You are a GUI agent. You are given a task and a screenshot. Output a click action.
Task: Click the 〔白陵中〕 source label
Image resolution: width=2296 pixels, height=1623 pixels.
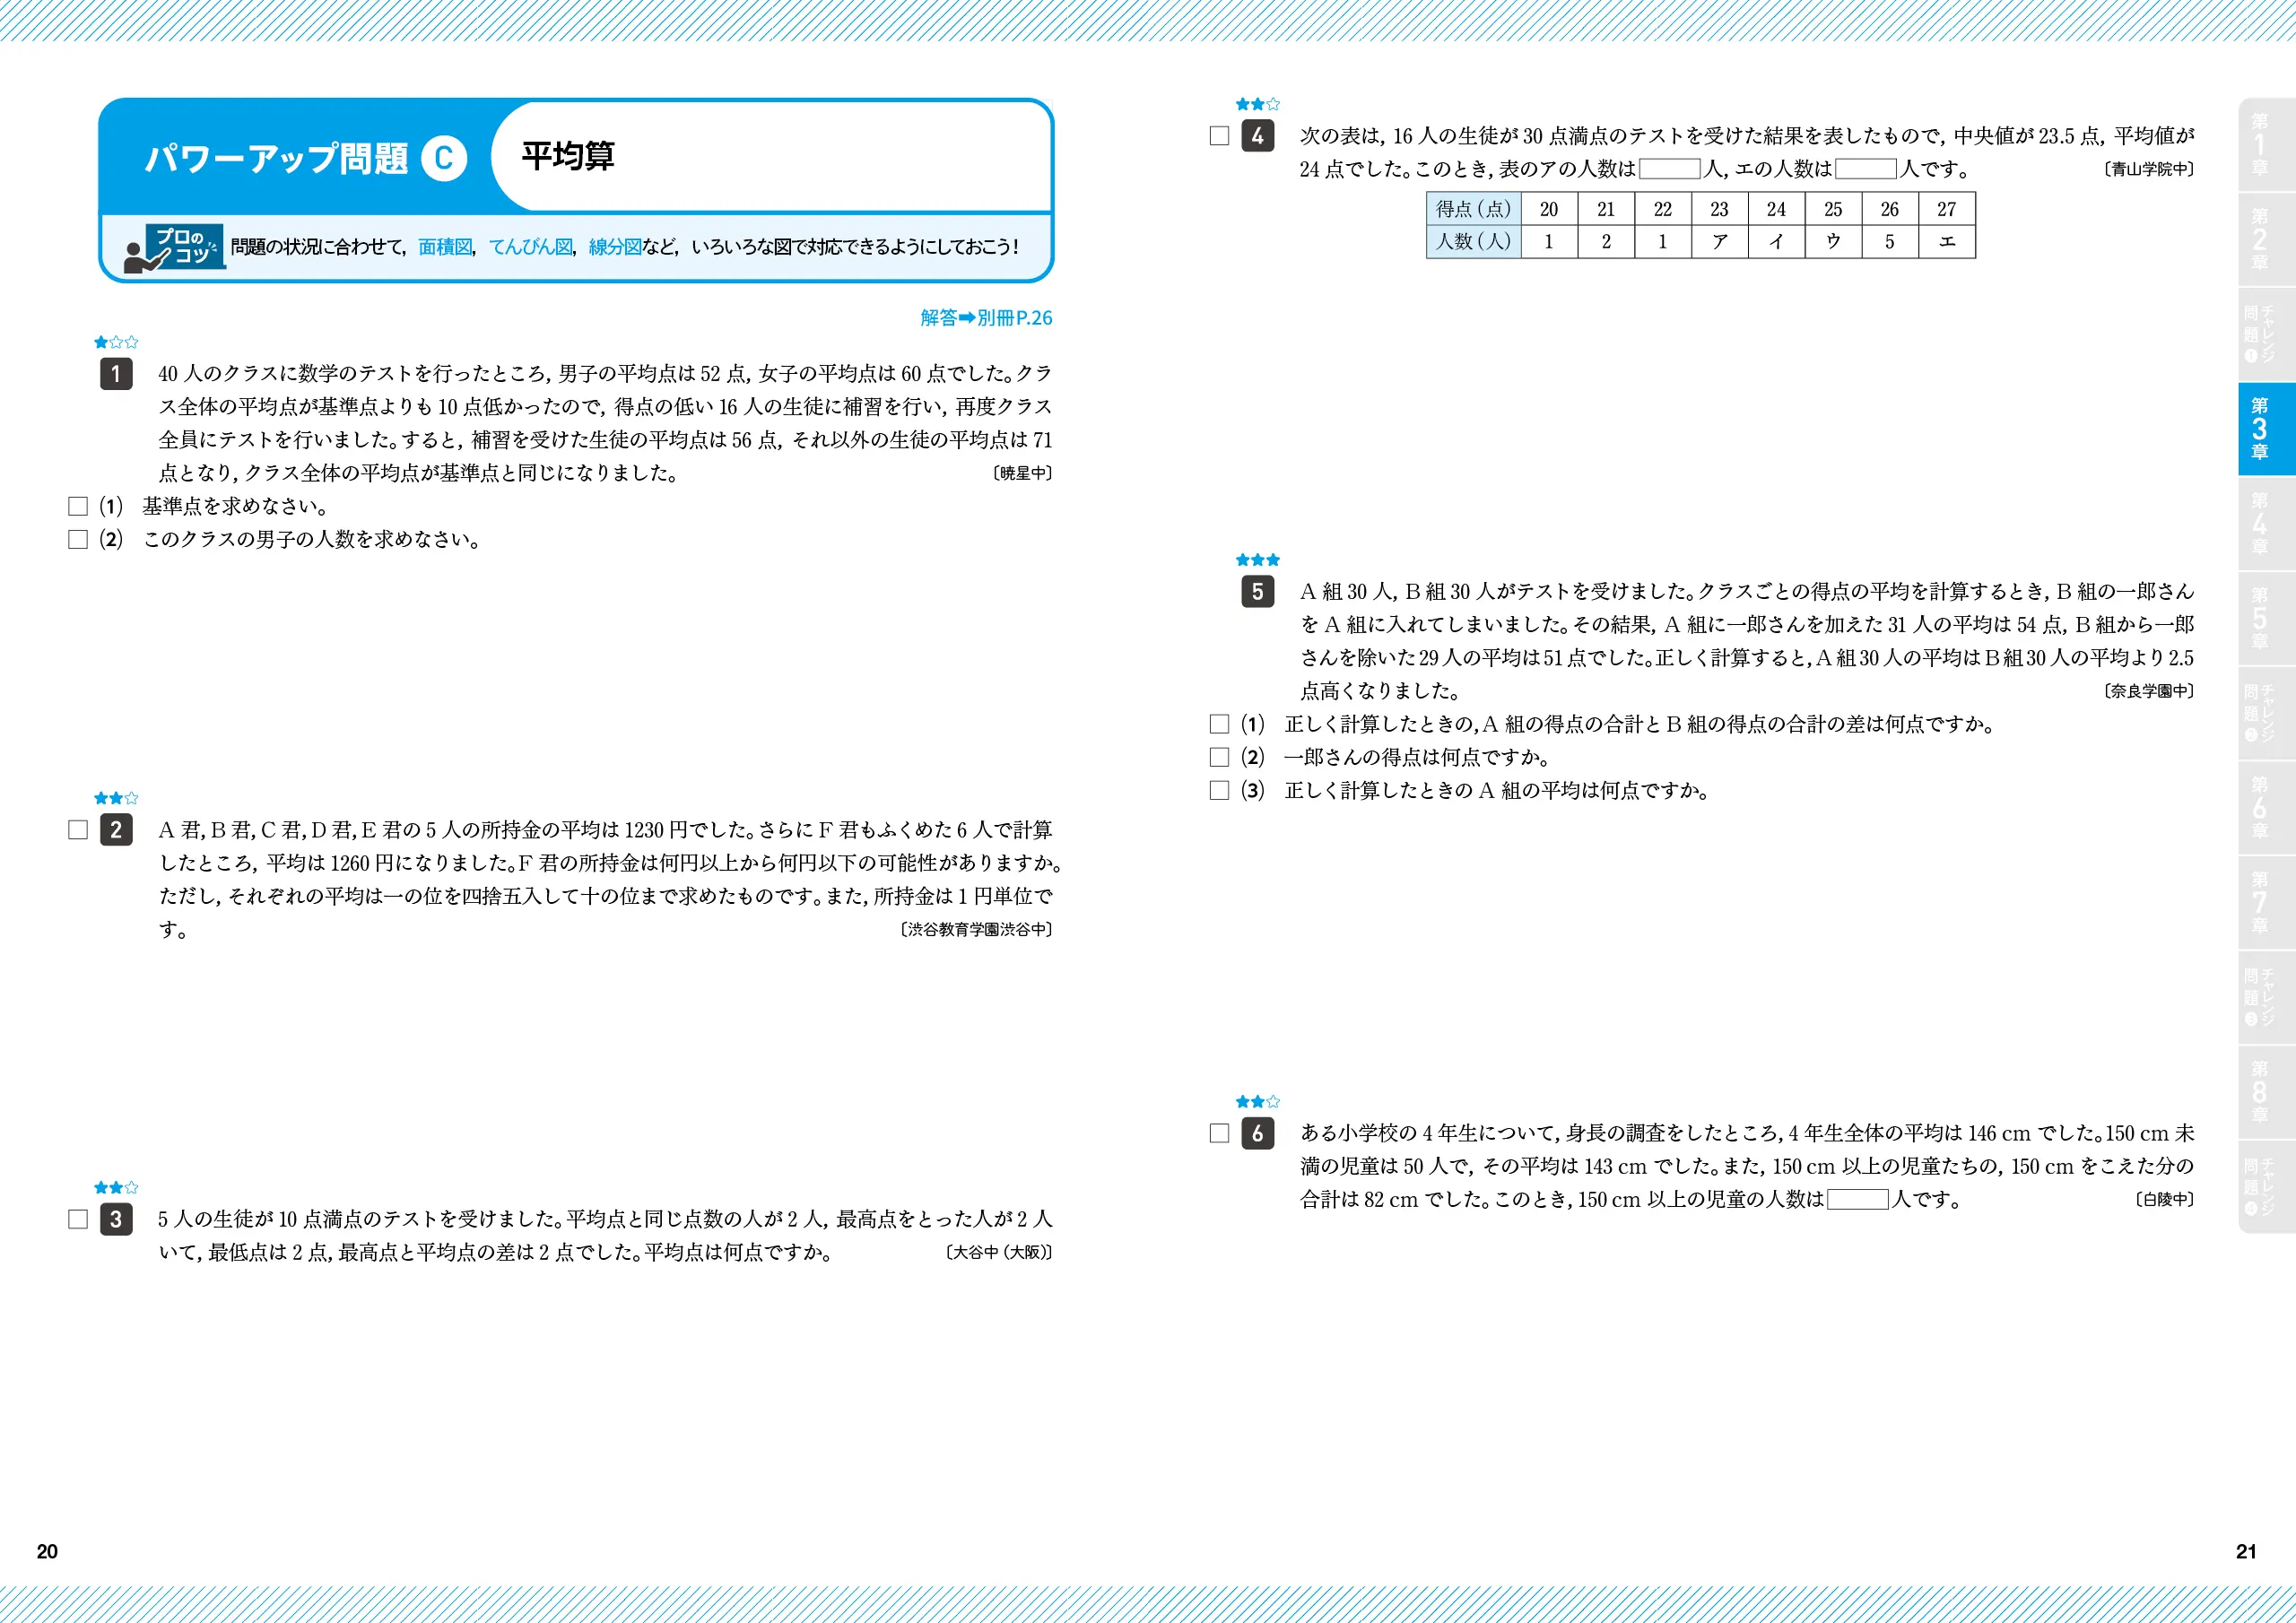pyautogui.click(x=2164, y=1199)
